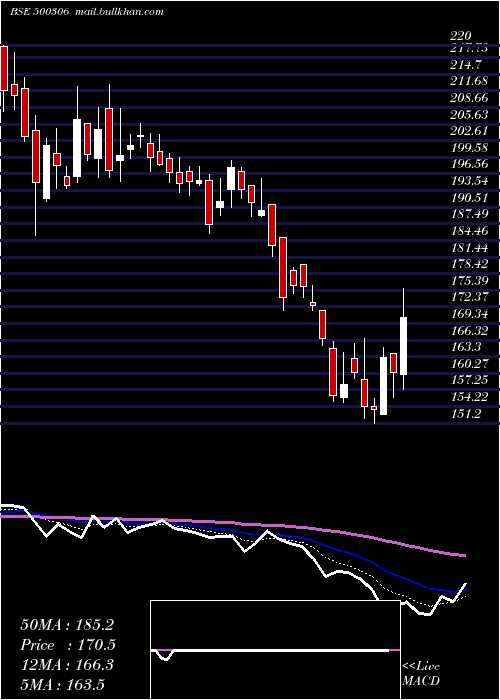The height and width of the screenshot is (700, 500).
Task: Click inside the MACD inset chart box
Action: pyautogui.click(x=275, y=650)
